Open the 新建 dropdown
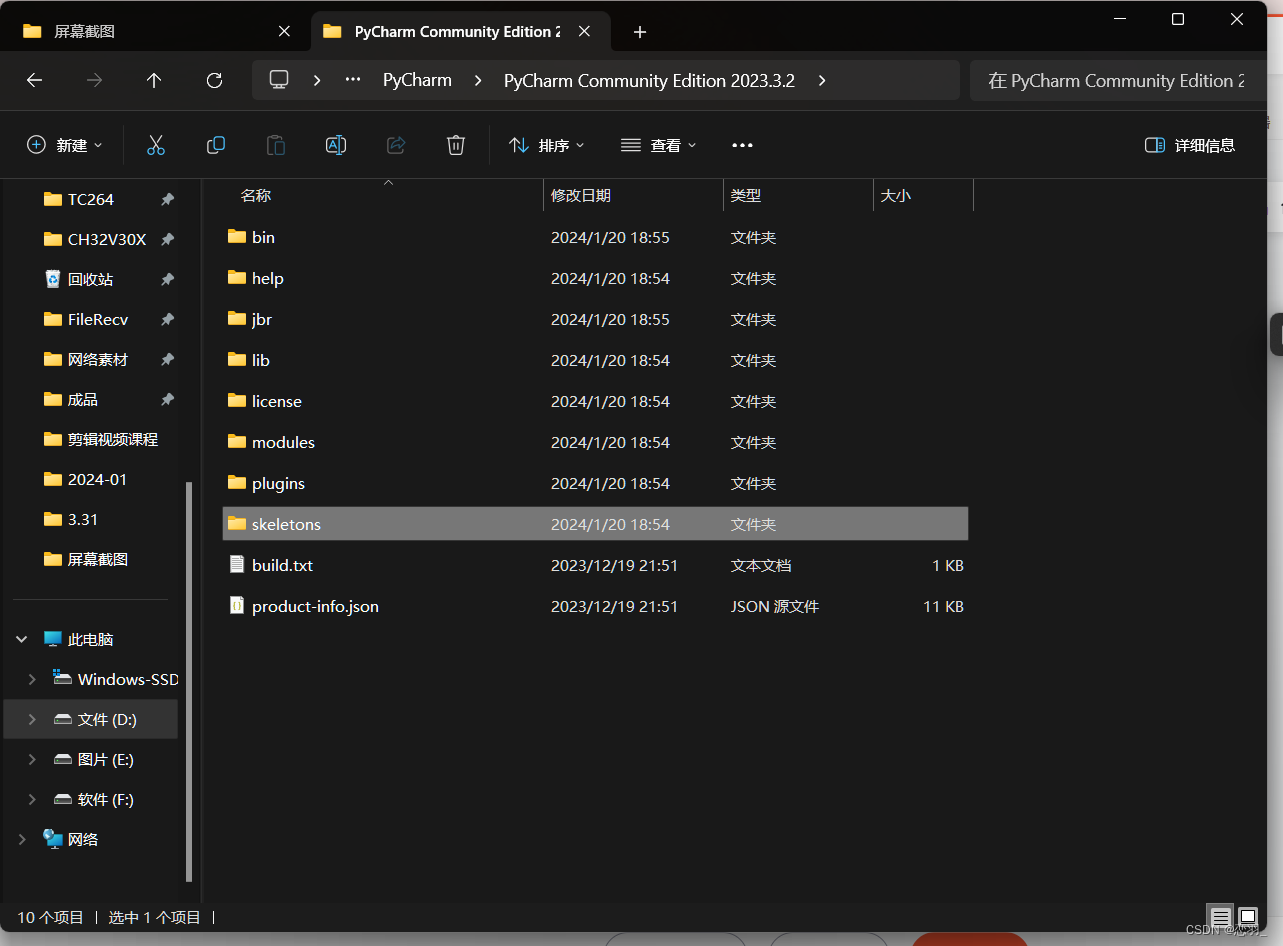 click(65, 145)
